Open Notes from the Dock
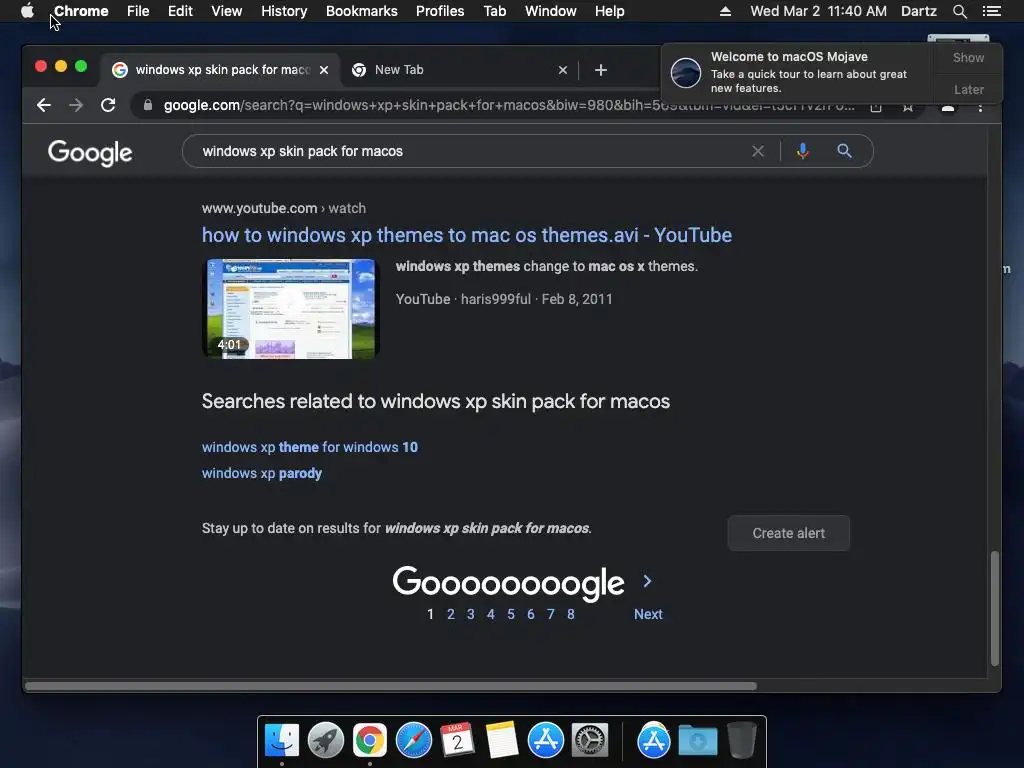Image resolution: width=1024 pixels, height=768 pixels. coord(502,740)
